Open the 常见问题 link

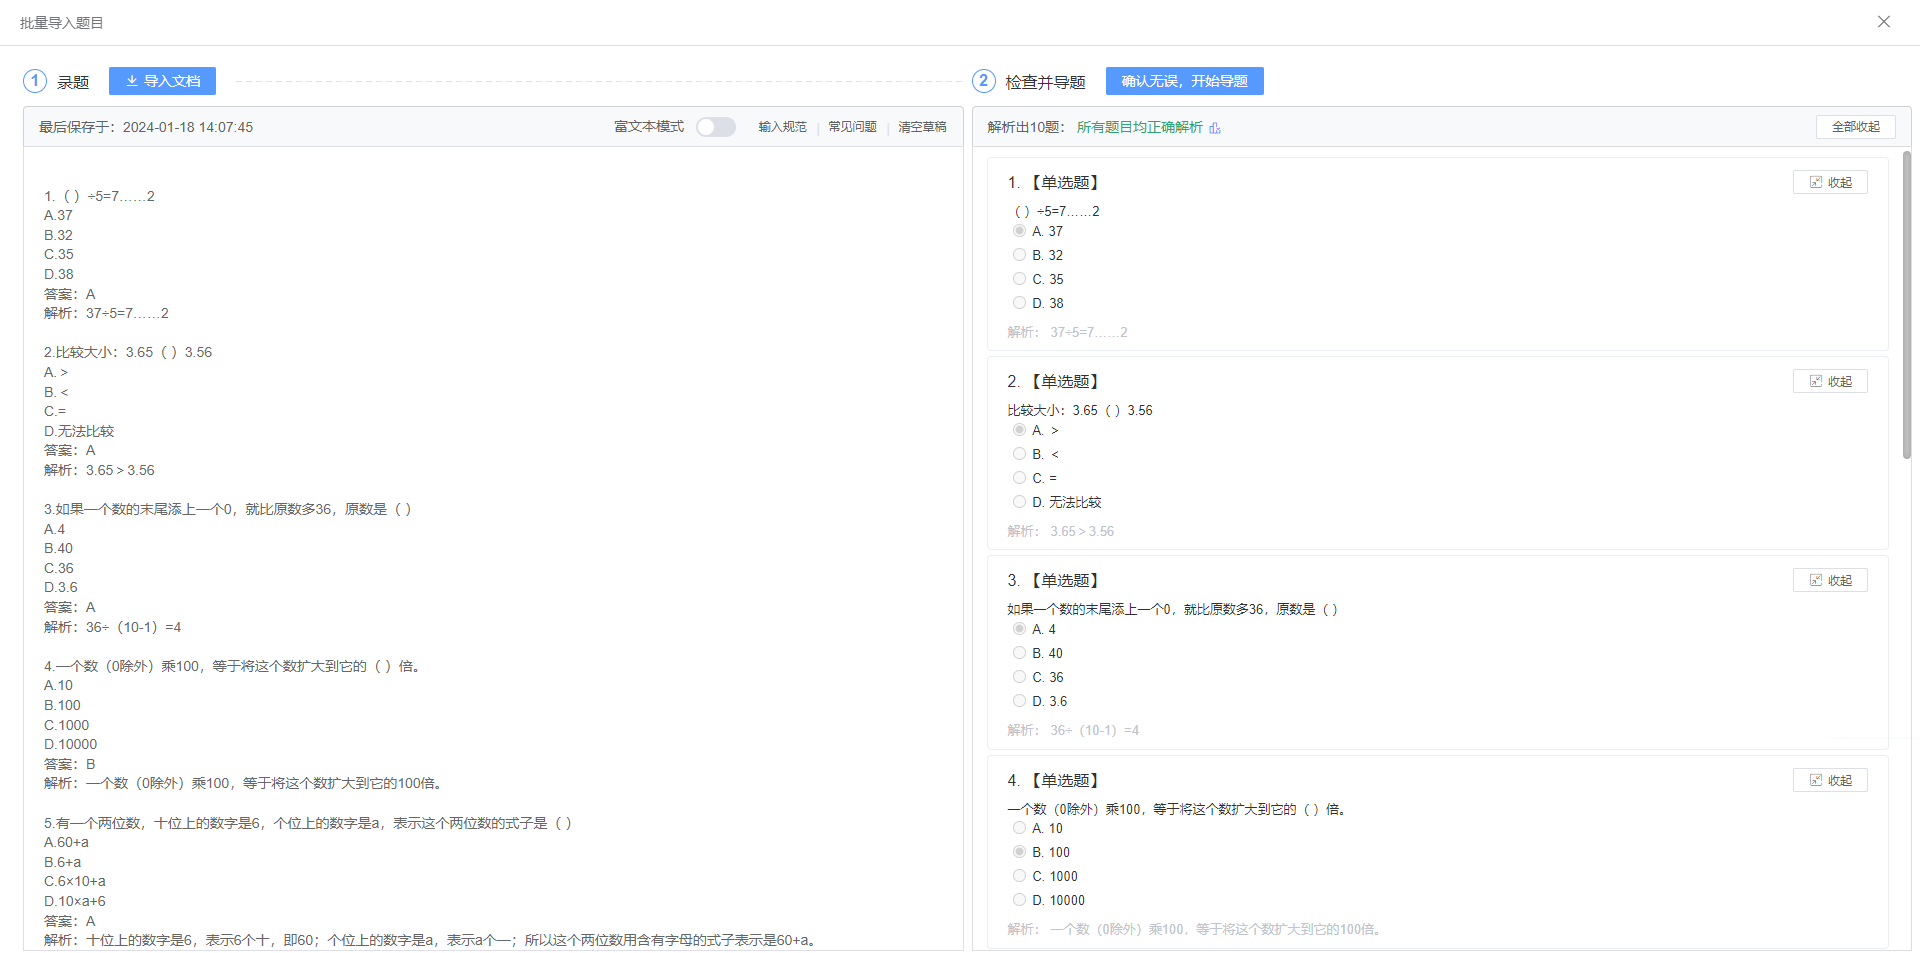pos(852,127)
